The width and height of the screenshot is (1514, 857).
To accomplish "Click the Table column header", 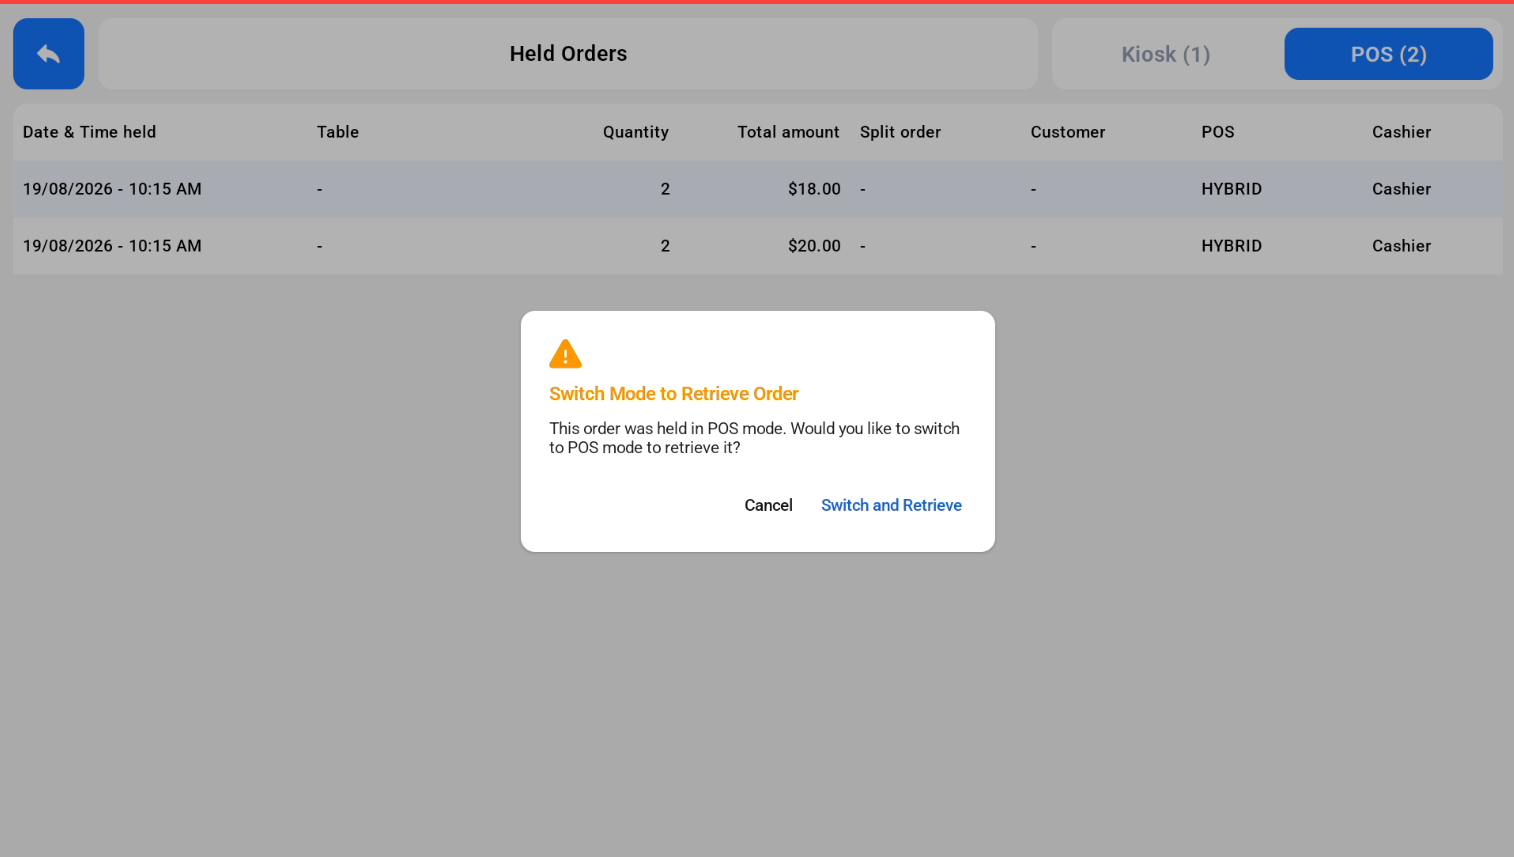I will [338, 132].
